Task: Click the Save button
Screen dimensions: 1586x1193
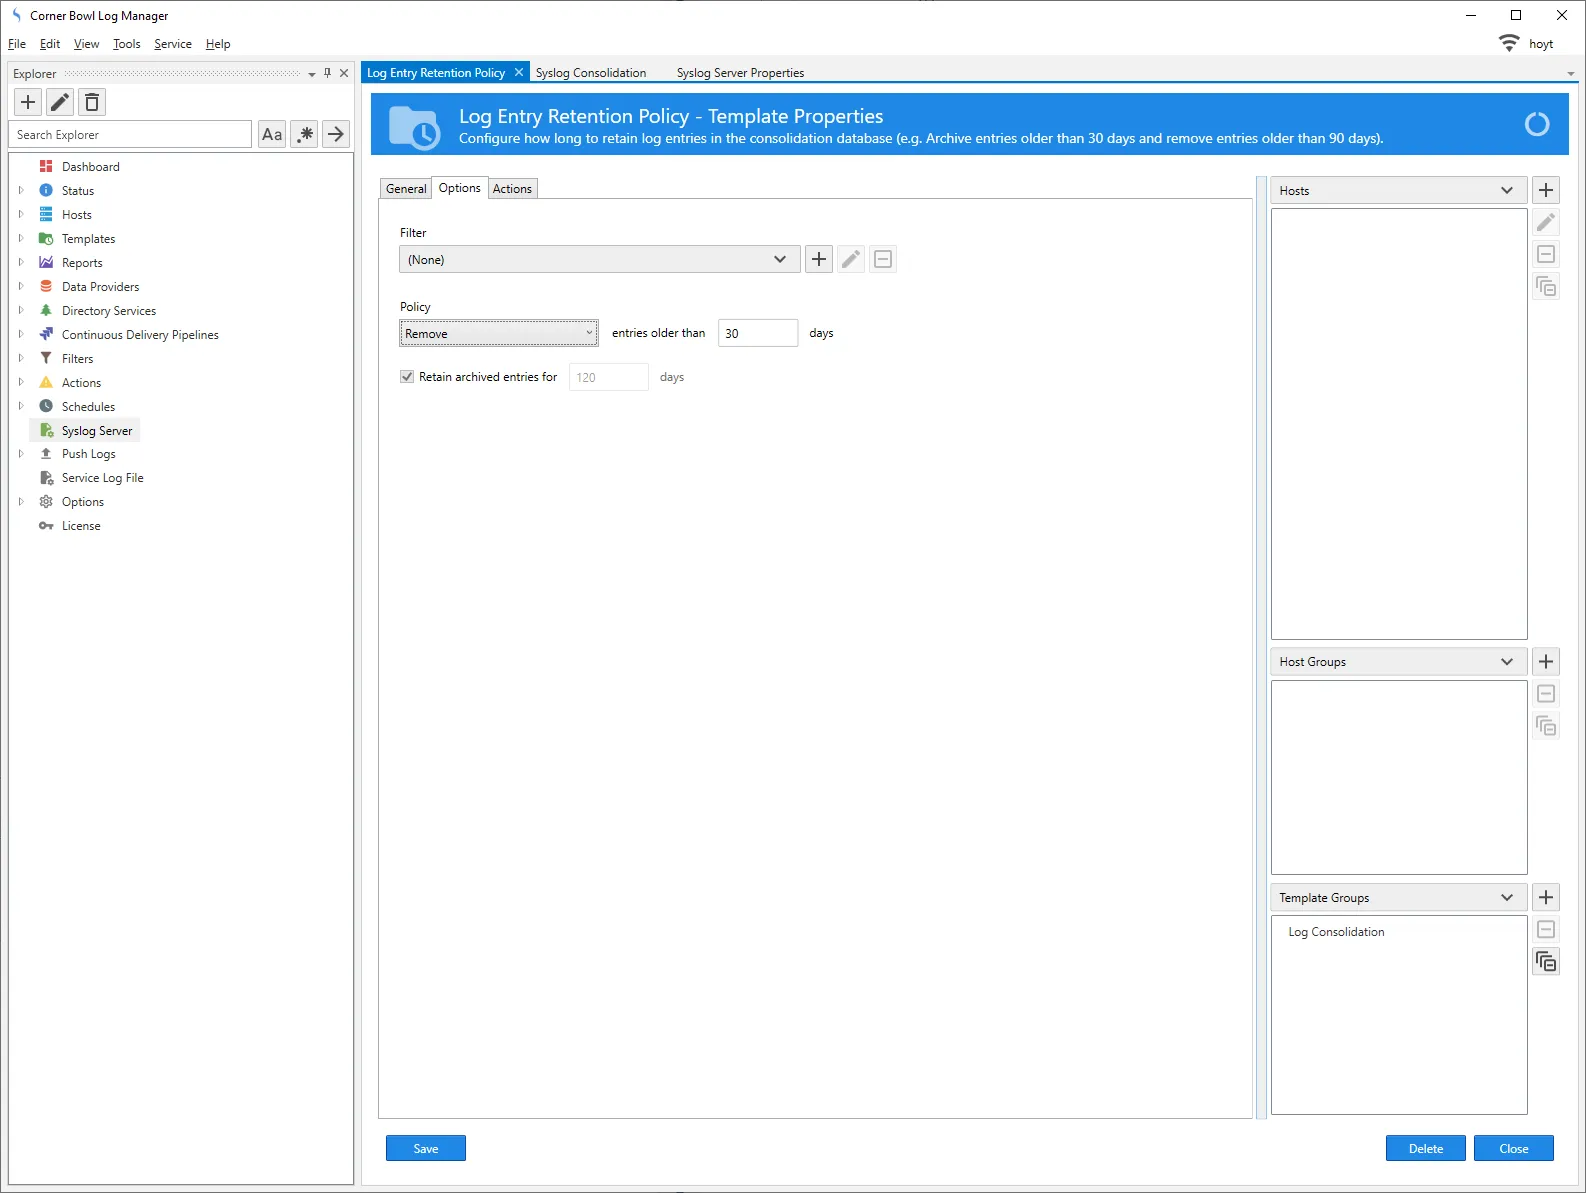Action: tap(426, 1148)
